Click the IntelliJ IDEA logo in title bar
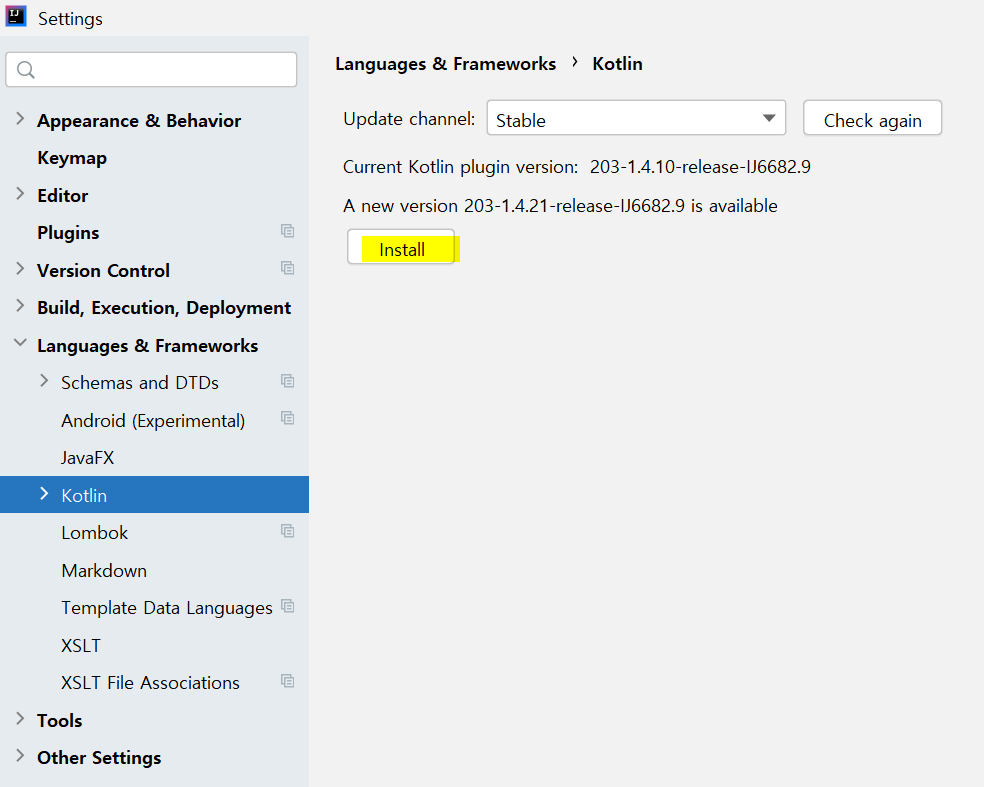The image size is (984, 787). coord(16,16)
